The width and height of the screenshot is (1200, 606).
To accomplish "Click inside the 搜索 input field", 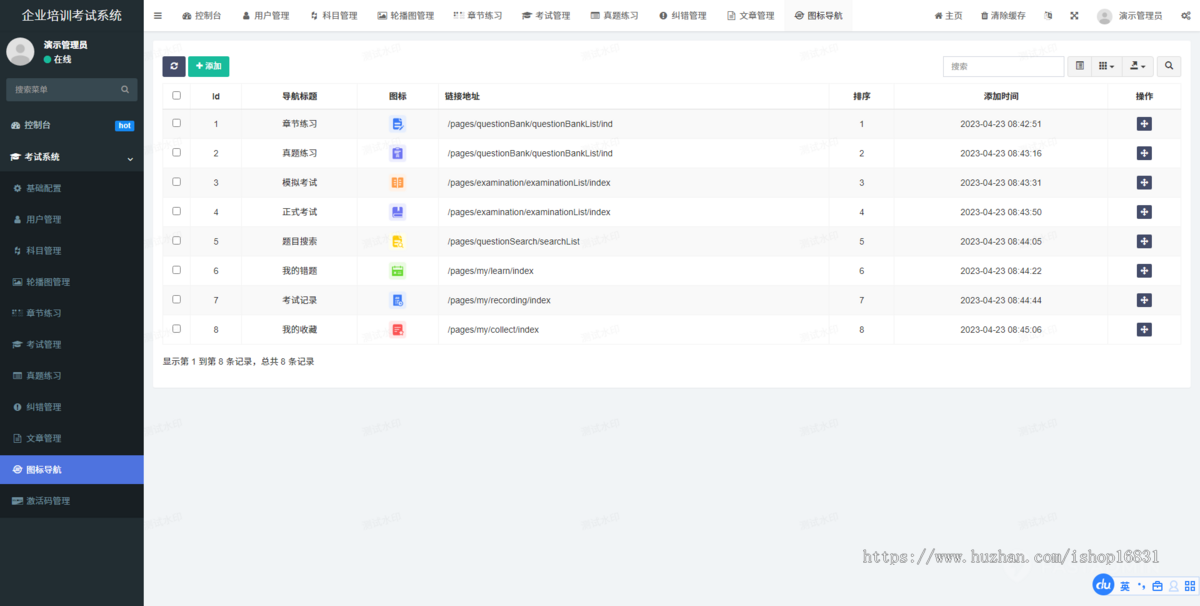I will pyautogui.click(x=1003, y=66).
